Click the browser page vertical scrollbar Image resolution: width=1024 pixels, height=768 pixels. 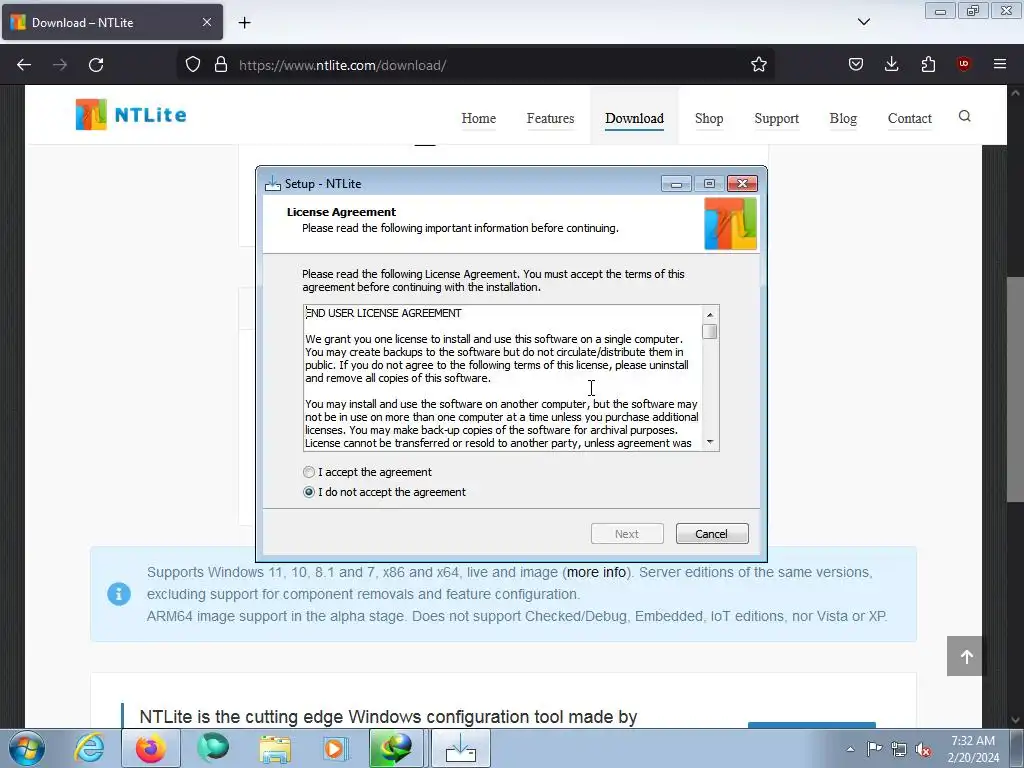click(x=1015, y=390)
